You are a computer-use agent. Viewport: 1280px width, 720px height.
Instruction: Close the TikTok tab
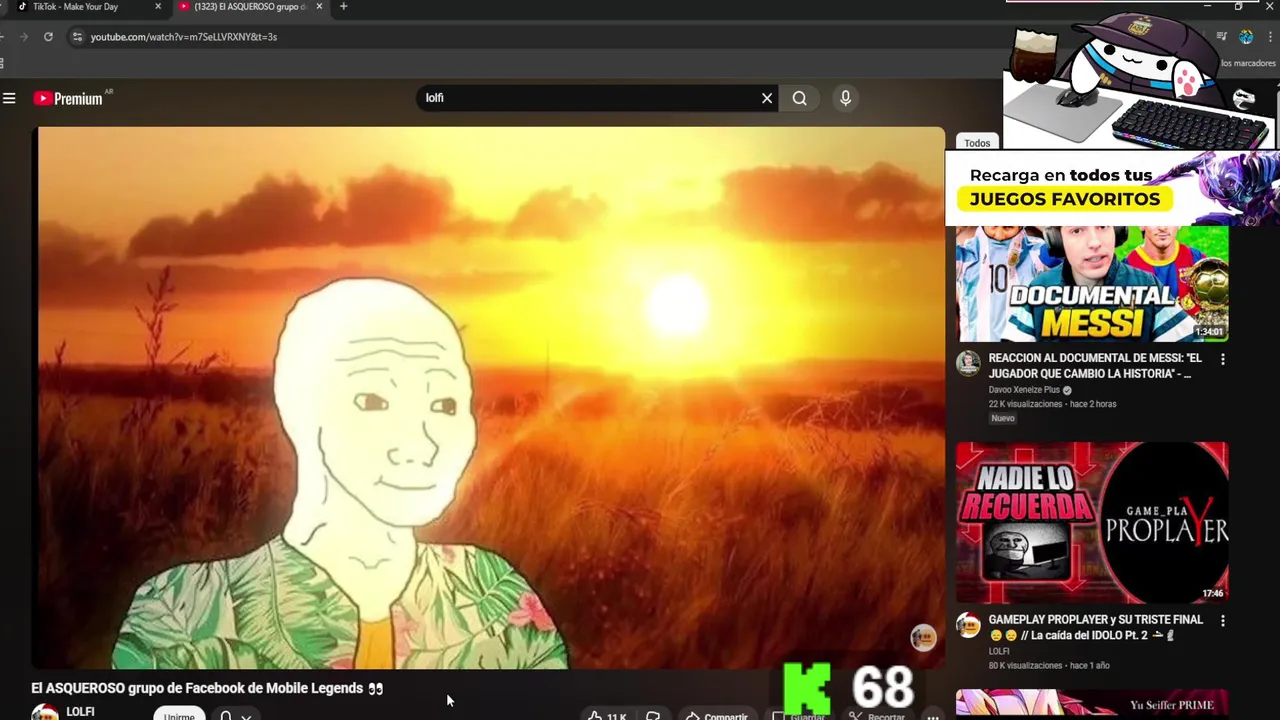[158, 7]
